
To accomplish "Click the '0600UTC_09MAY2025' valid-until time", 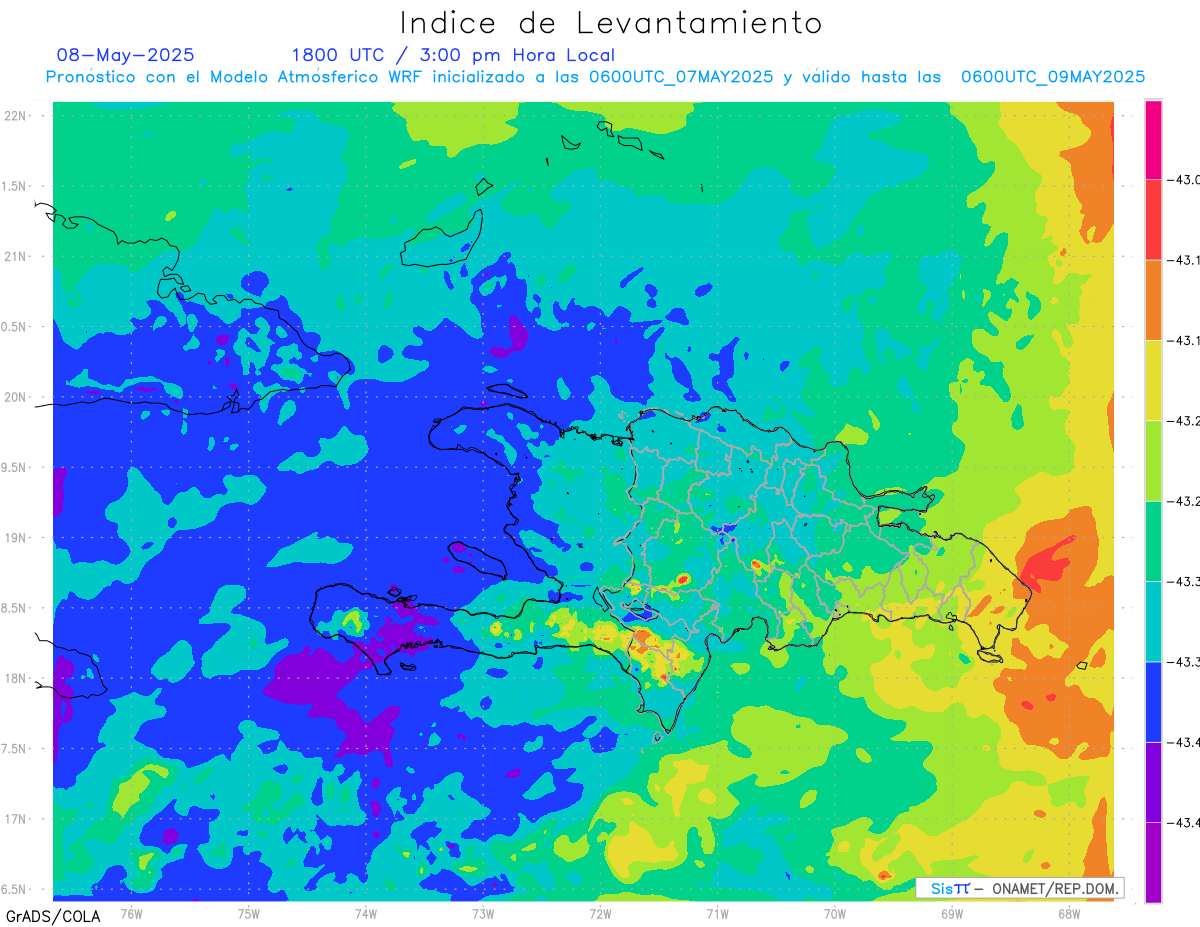I will click(x=1053, y=77).
